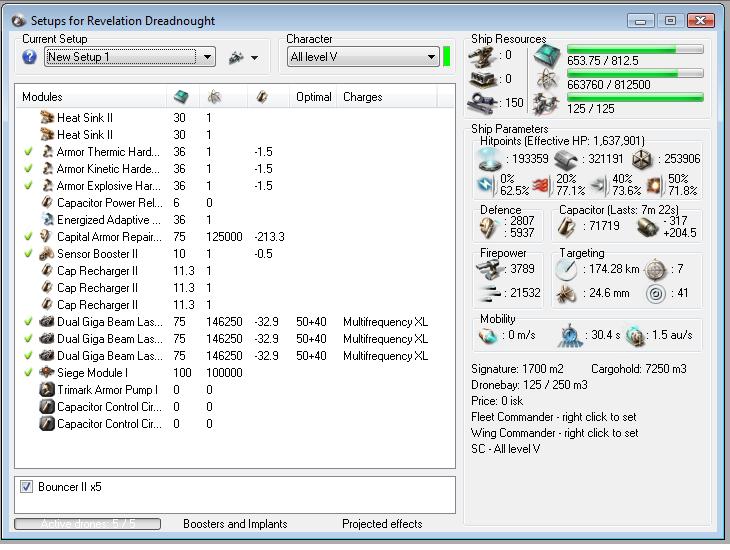Select the third Dual Giga Beam Laser row
This screenshot has width=730, height=550.
236,356
